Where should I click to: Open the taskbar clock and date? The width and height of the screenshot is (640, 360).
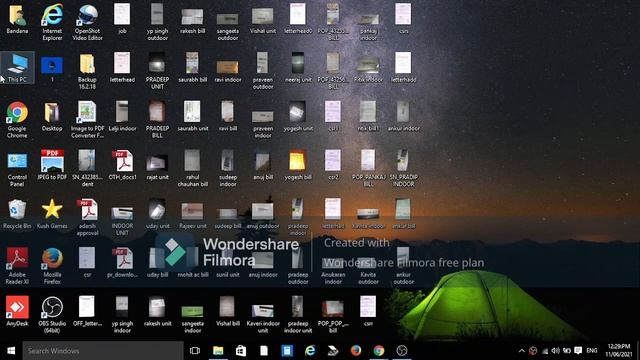tap(619, 351)
